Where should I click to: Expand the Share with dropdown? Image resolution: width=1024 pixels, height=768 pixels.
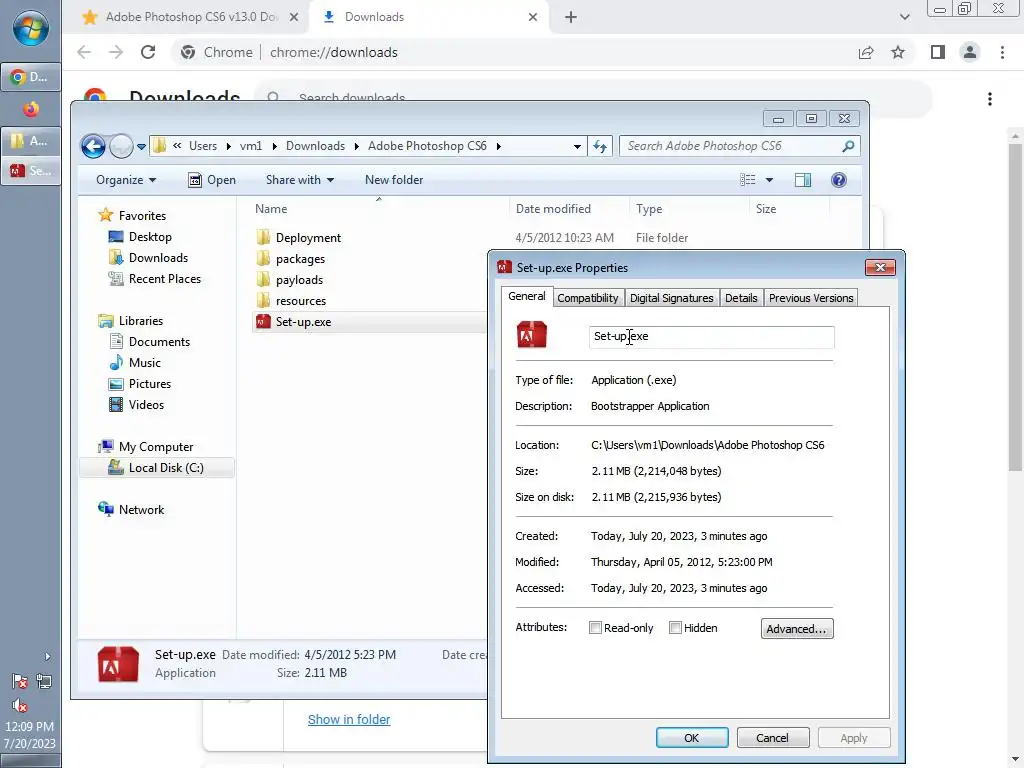click(x=300, y=180)
